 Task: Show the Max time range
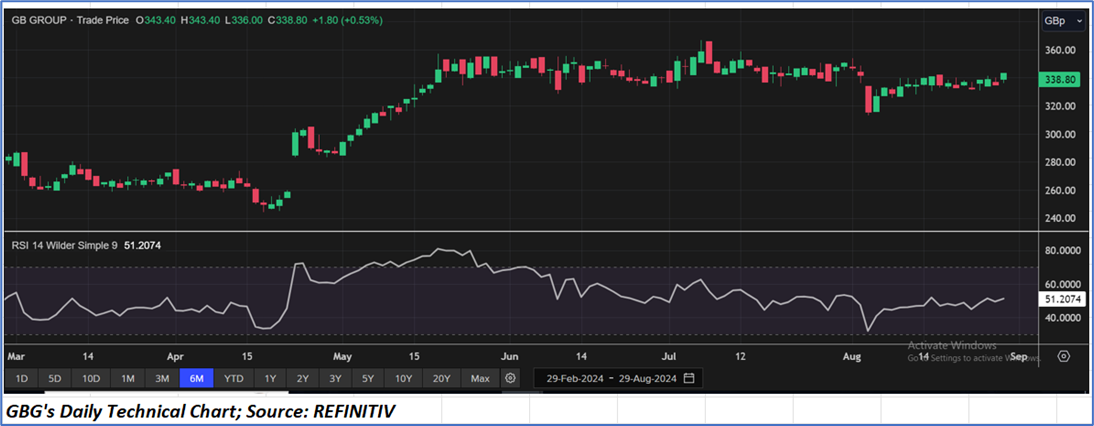click(x=480, y=378)
